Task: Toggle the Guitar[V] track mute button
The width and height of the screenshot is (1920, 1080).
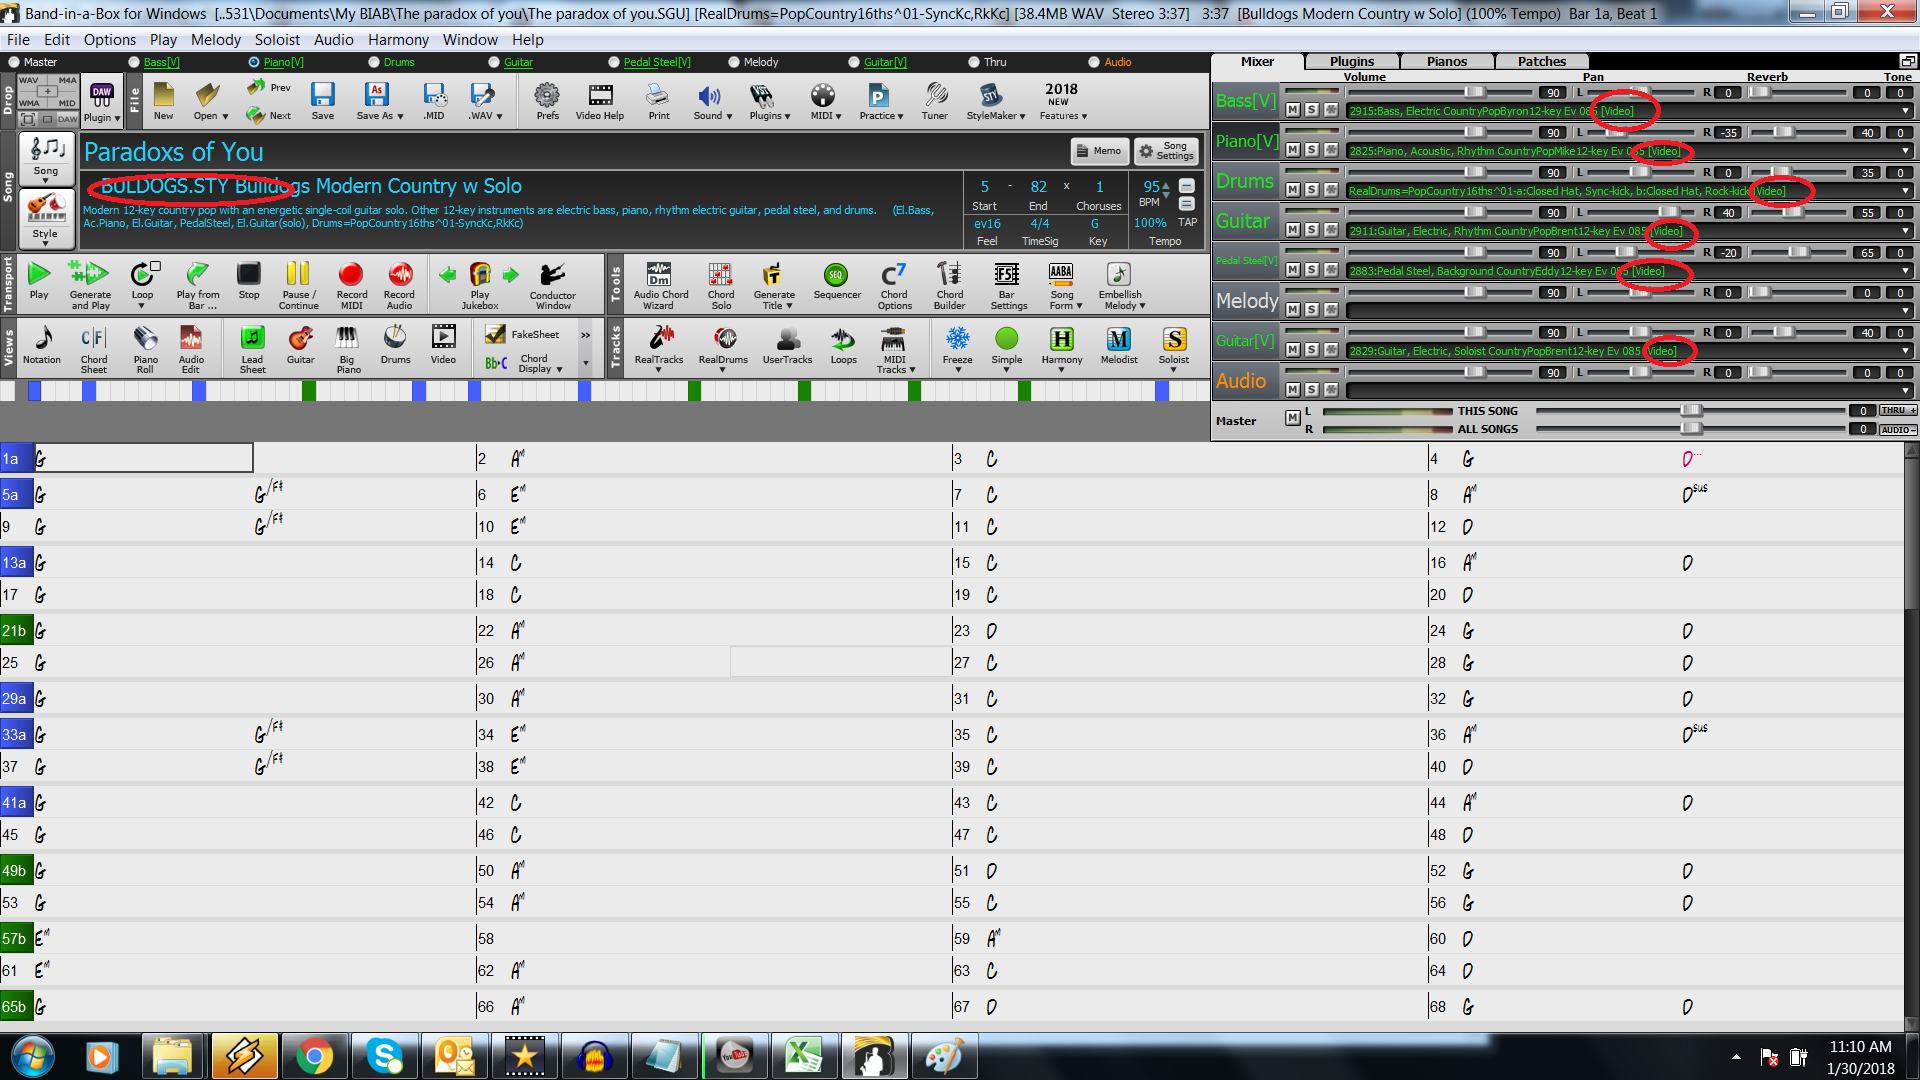Action: click(1292, 349)
